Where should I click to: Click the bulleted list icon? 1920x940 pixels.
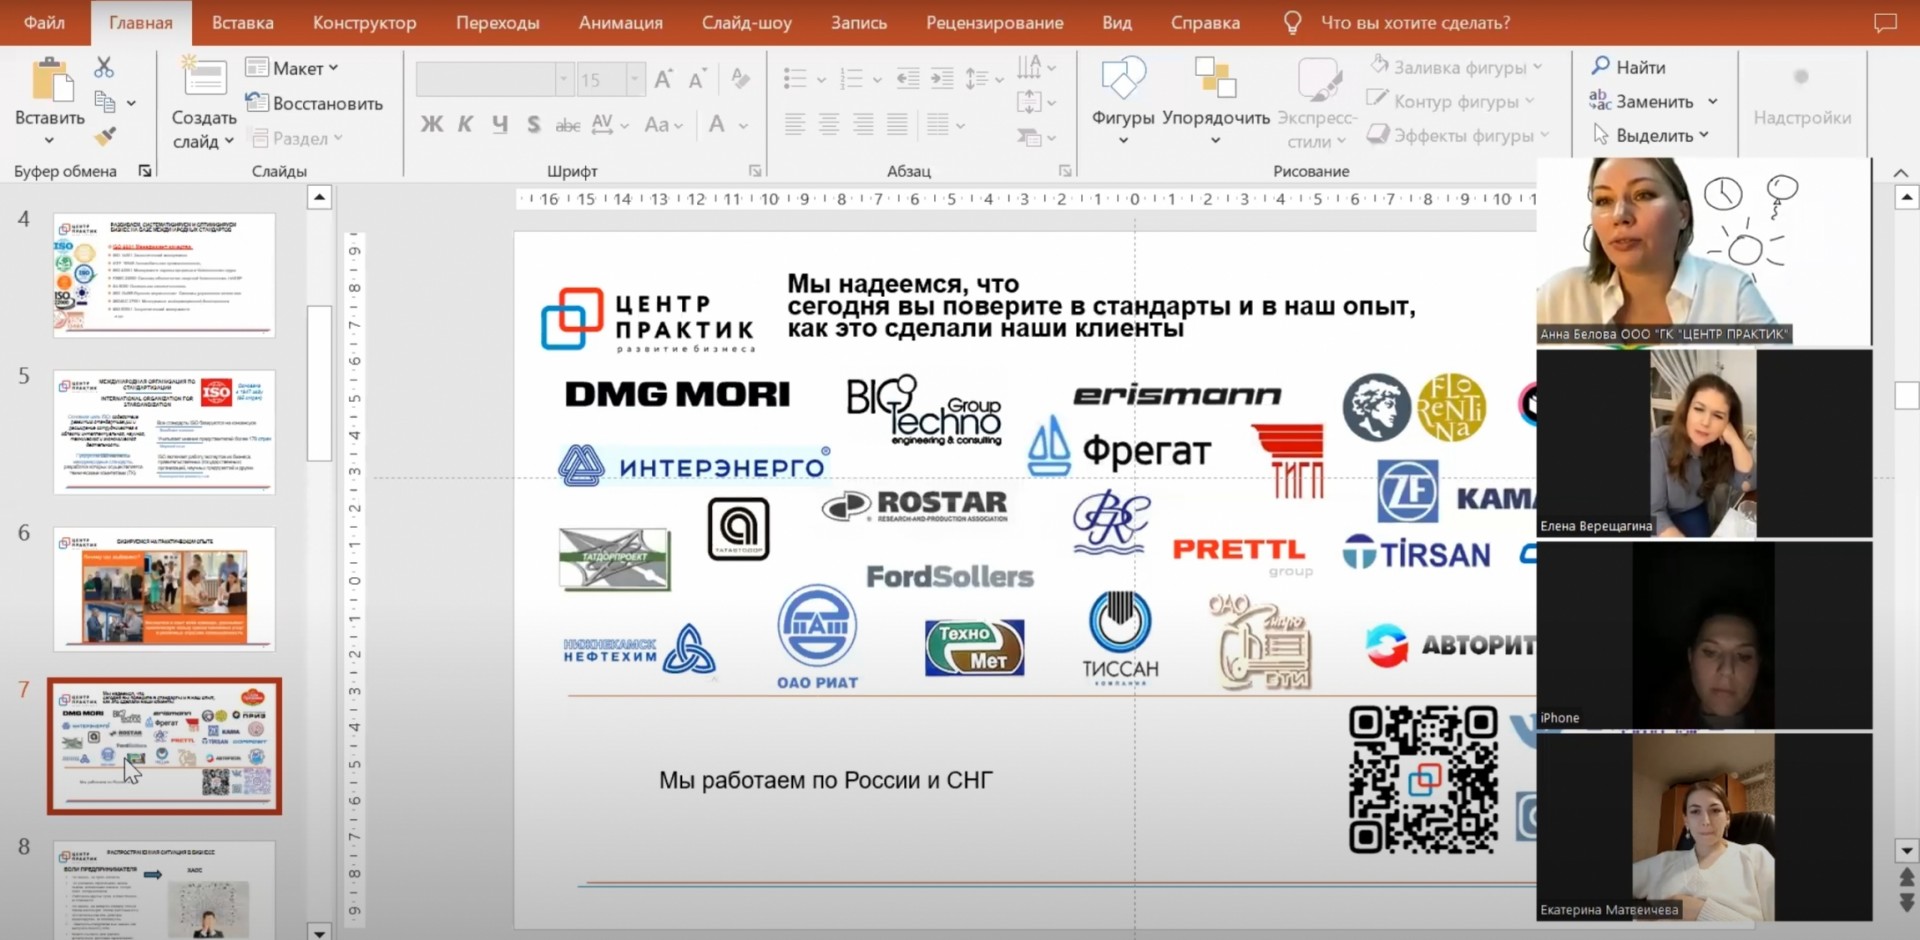pyautogui.click(x=796, y=79)
